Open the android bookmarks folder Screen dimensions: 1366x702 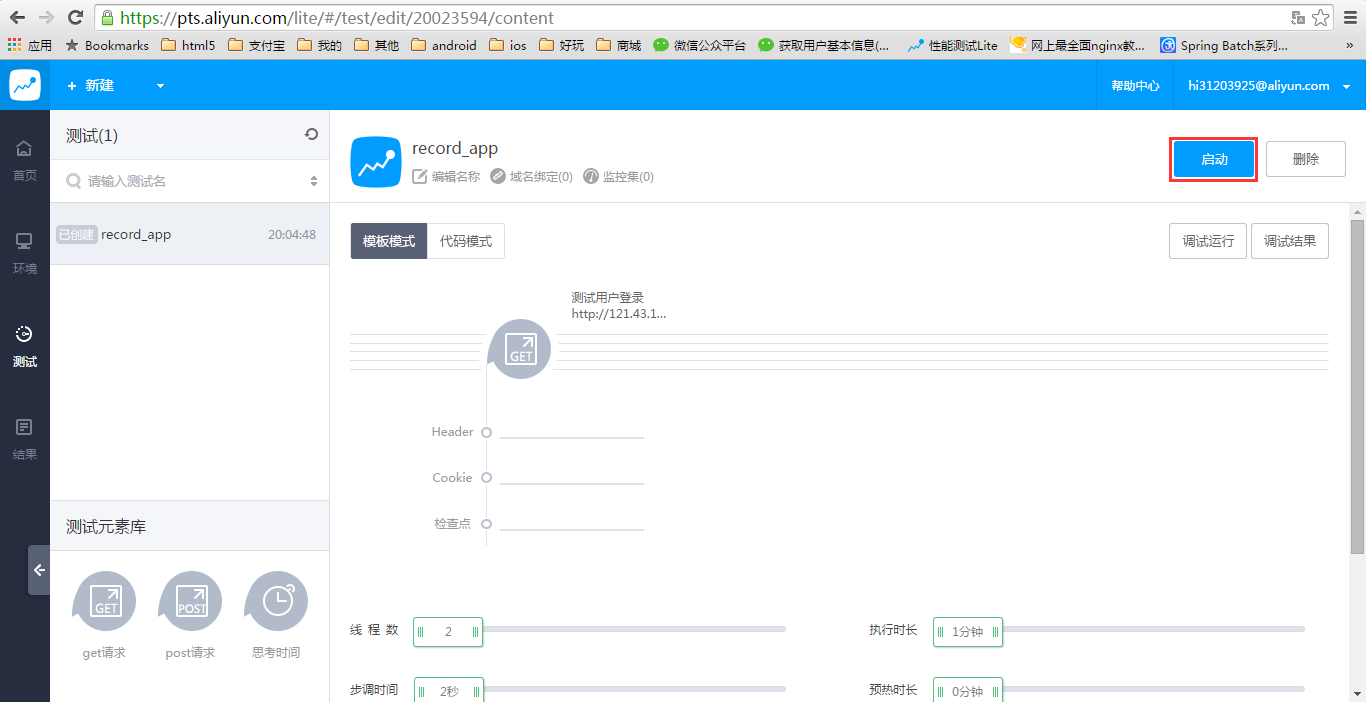(x=443, y=45)
